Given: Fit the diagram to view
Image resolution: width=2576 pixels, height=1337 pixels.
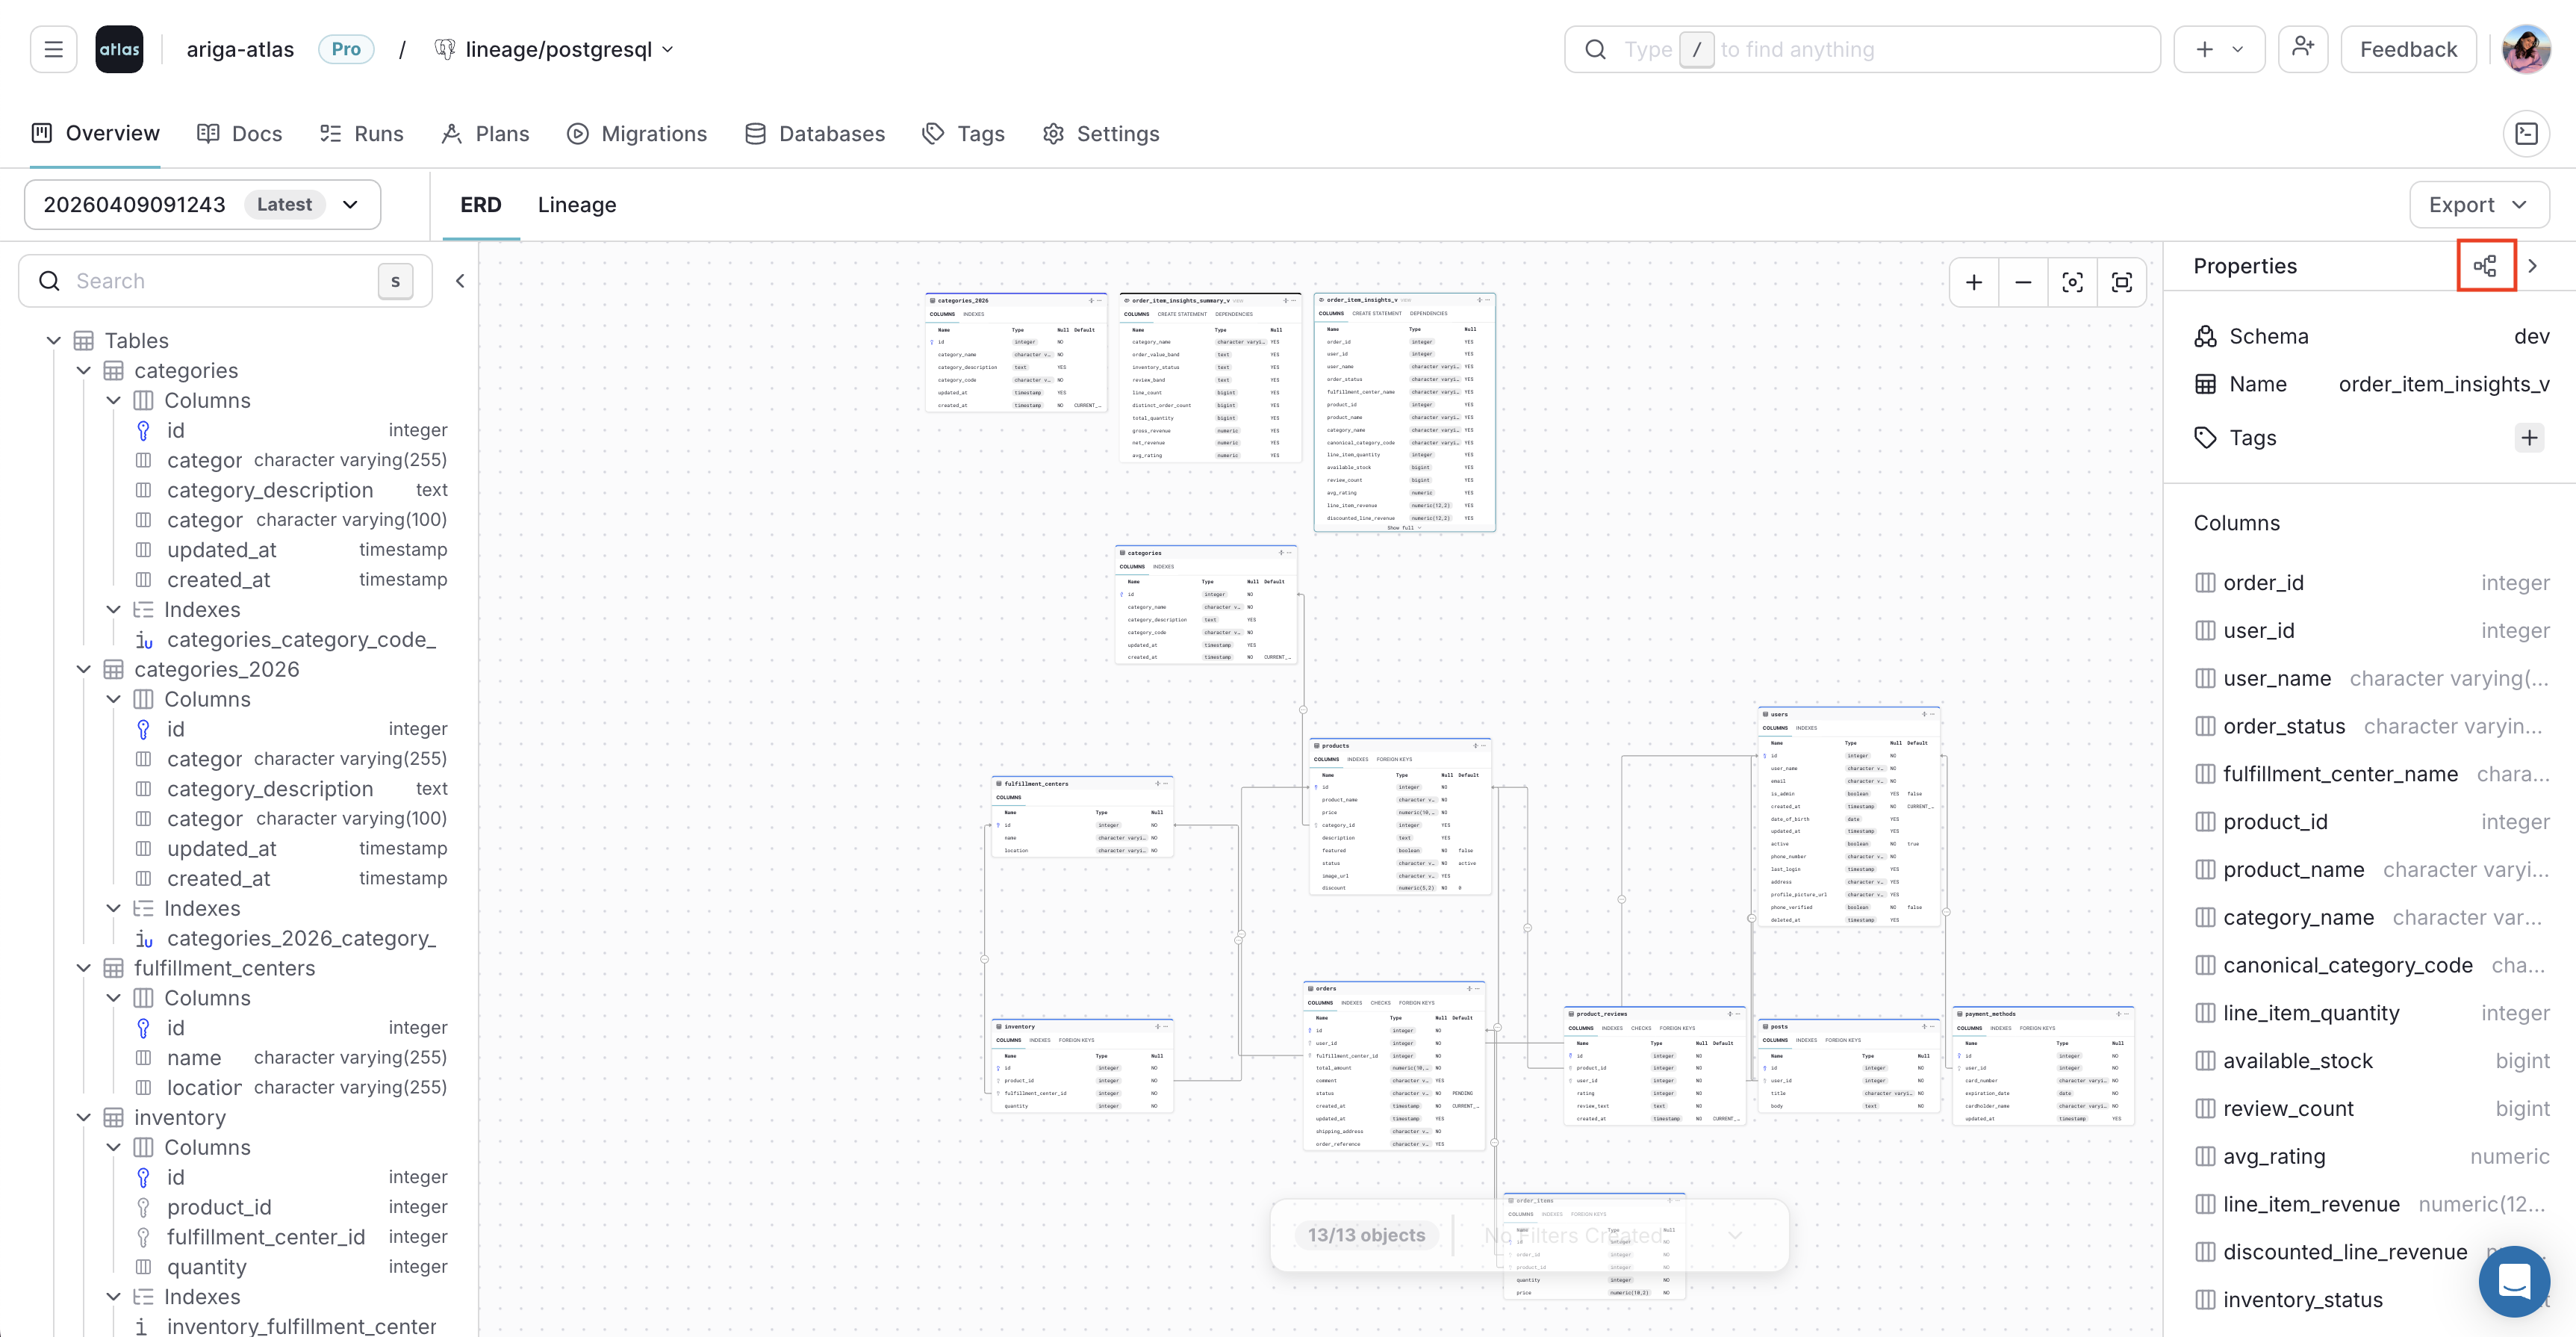Looking at the screenshot, I should pyautogui.click(x=2073, y=281).
